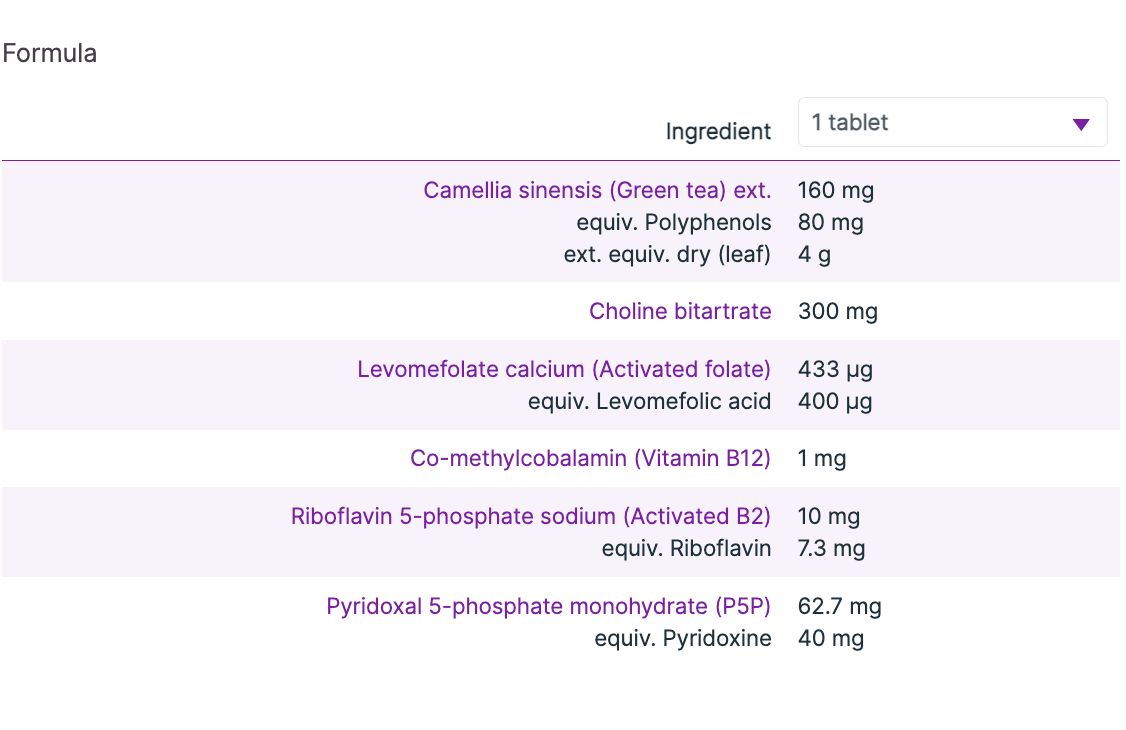Click the 433 µg levomefolate amount

click(835, 369)
